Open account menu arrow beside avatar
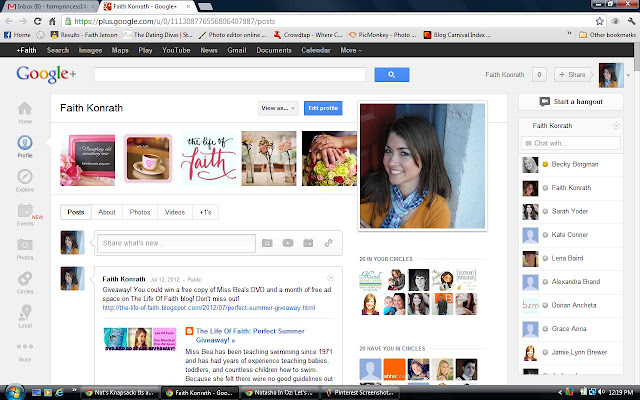Viewport: 640px width, 400px height. click(x=629, y=75)
